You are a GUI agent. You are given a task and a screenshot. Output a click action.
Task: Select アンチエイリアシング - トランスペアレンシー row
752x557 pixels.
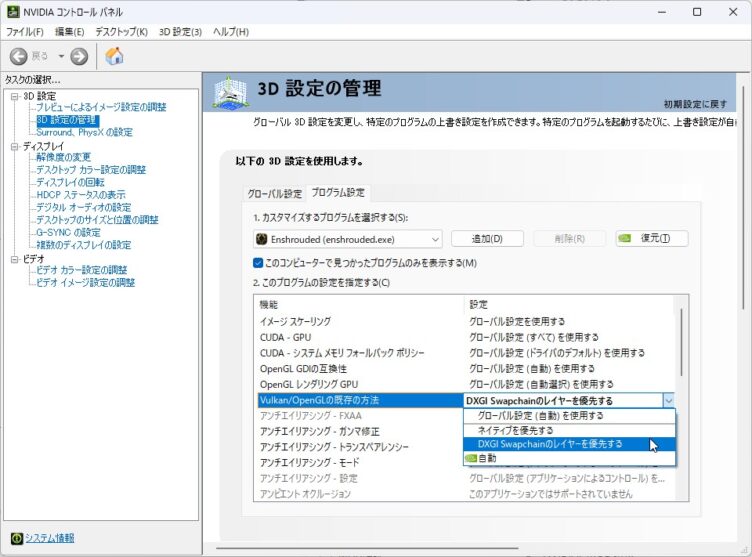360,447
